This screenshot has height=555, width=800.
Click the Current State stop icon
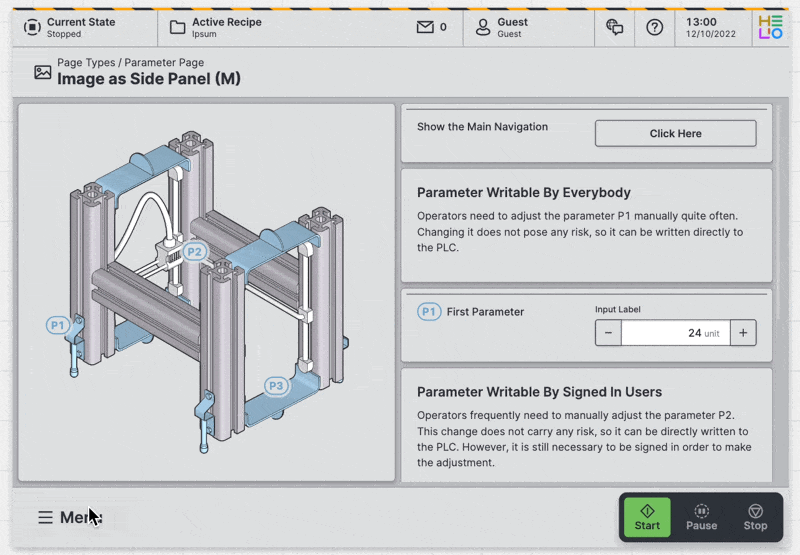coord(30,27)
